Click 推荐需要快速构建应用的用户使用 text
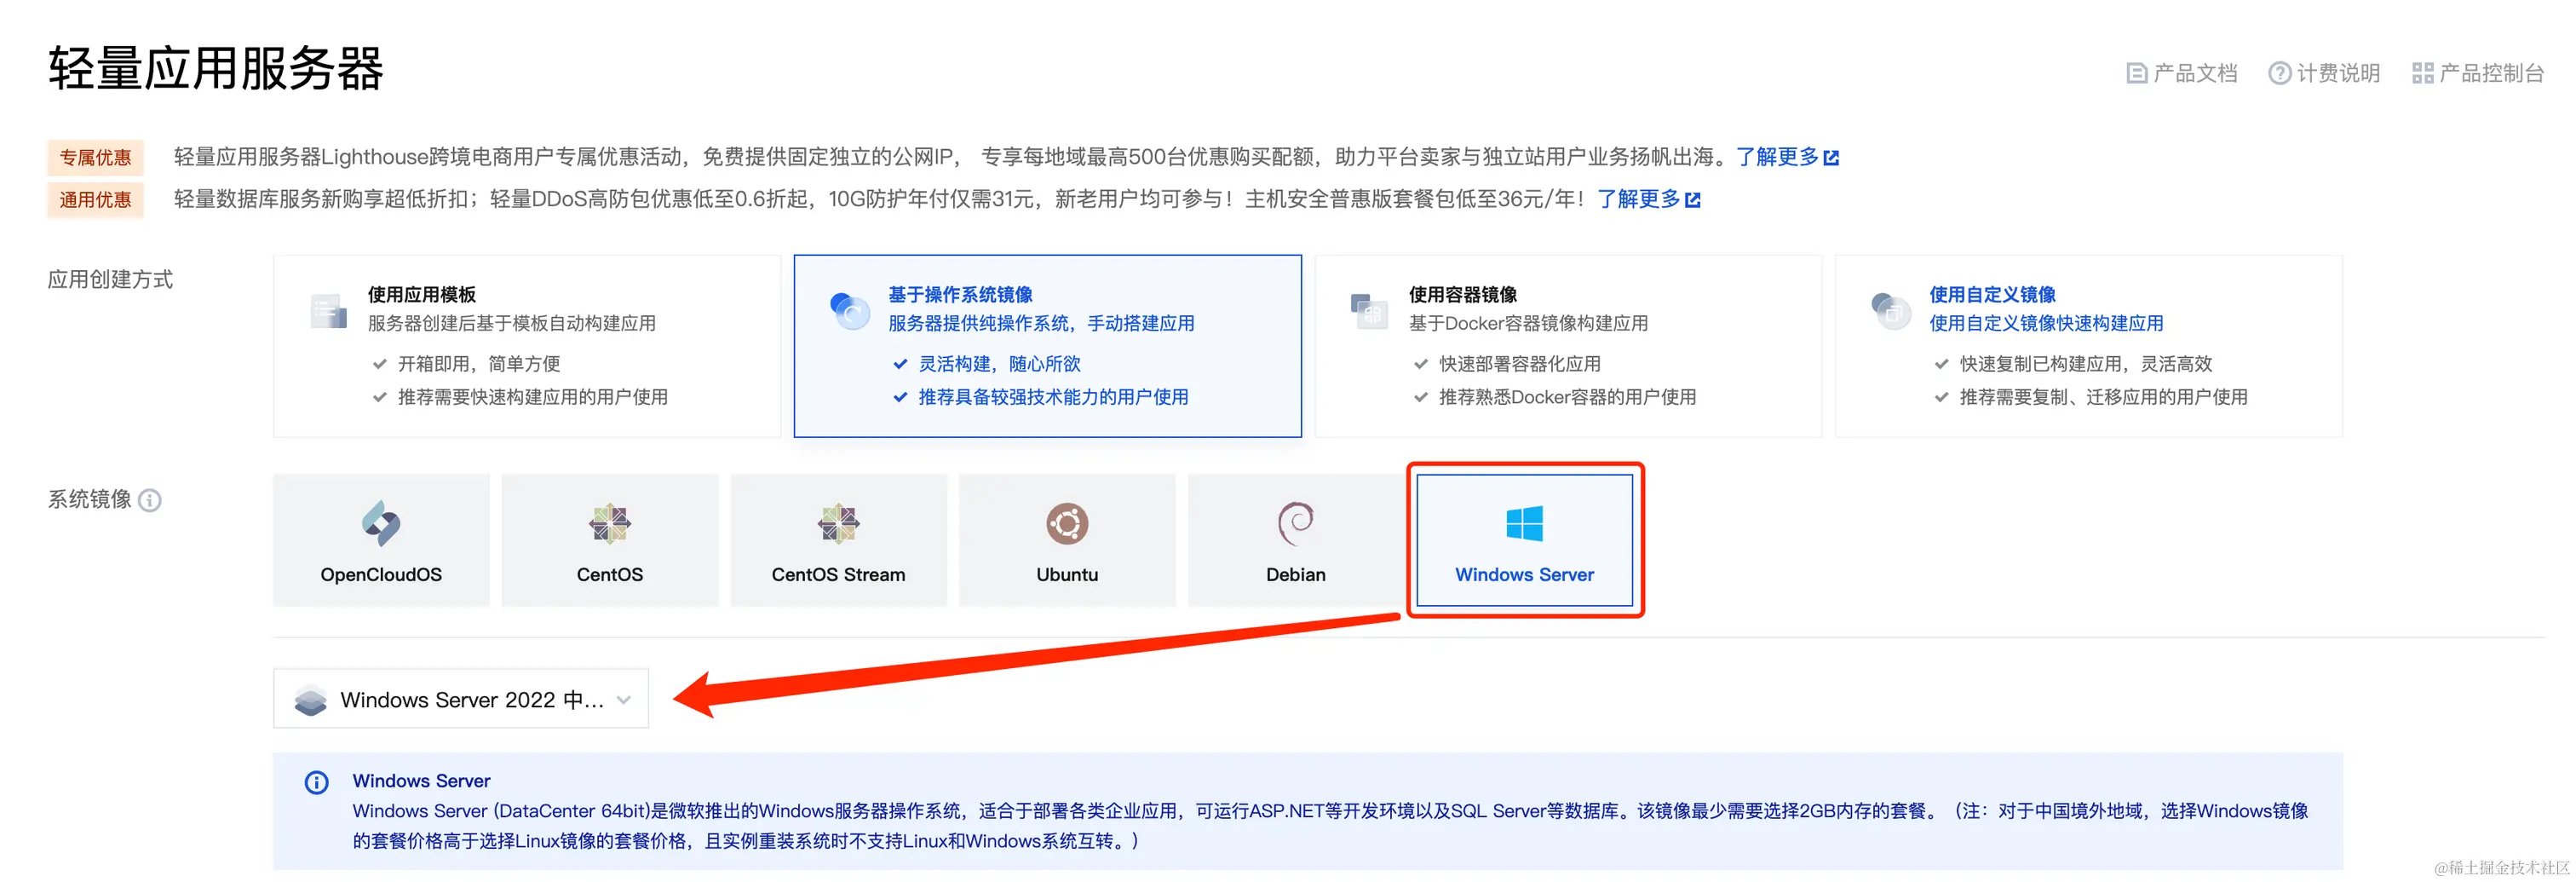The image size is (2576, 882). pyautogui.click(x=533, y=397)
